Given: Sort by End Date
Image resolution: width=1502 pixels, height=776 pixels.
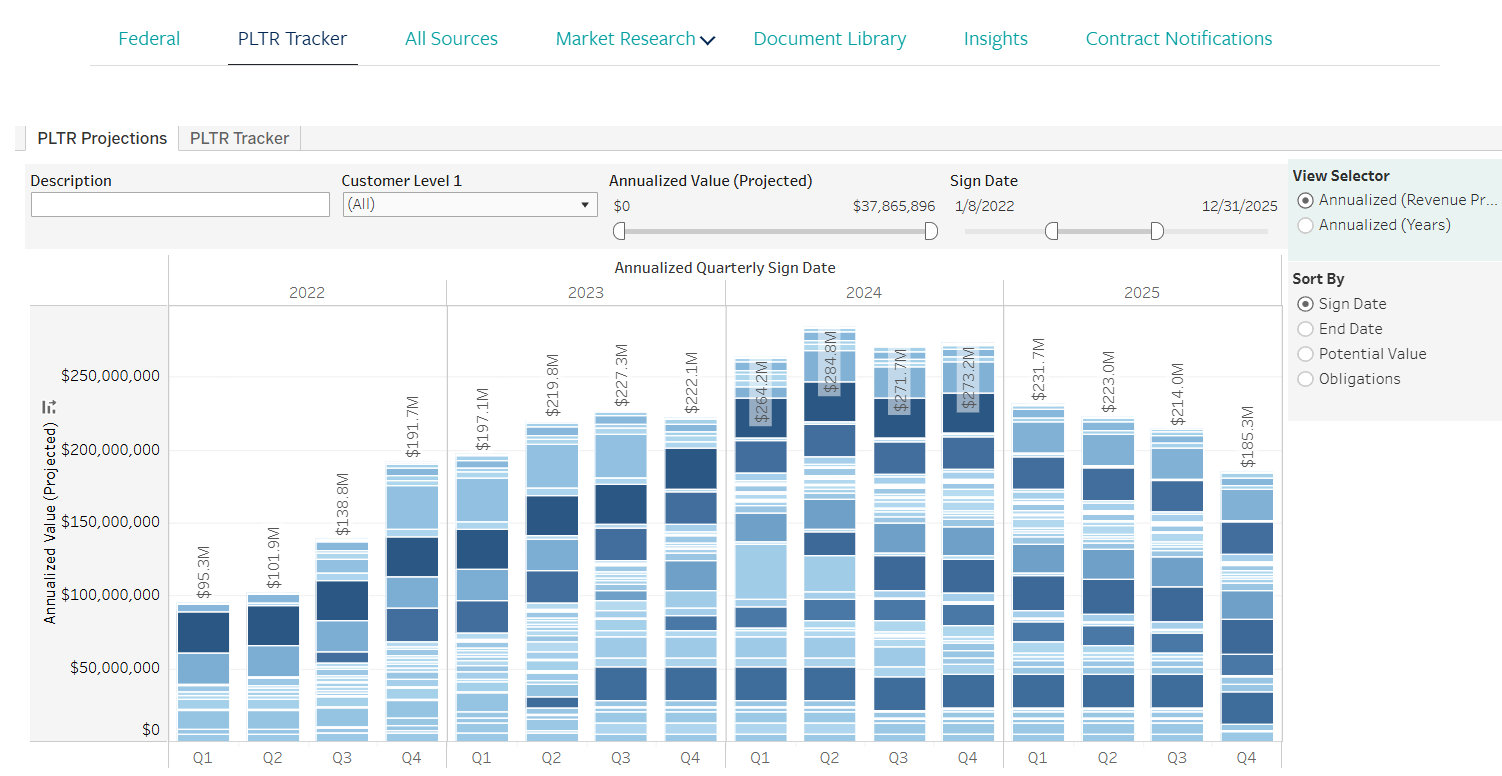Looking at the screenshot, I should [1340, 329].
